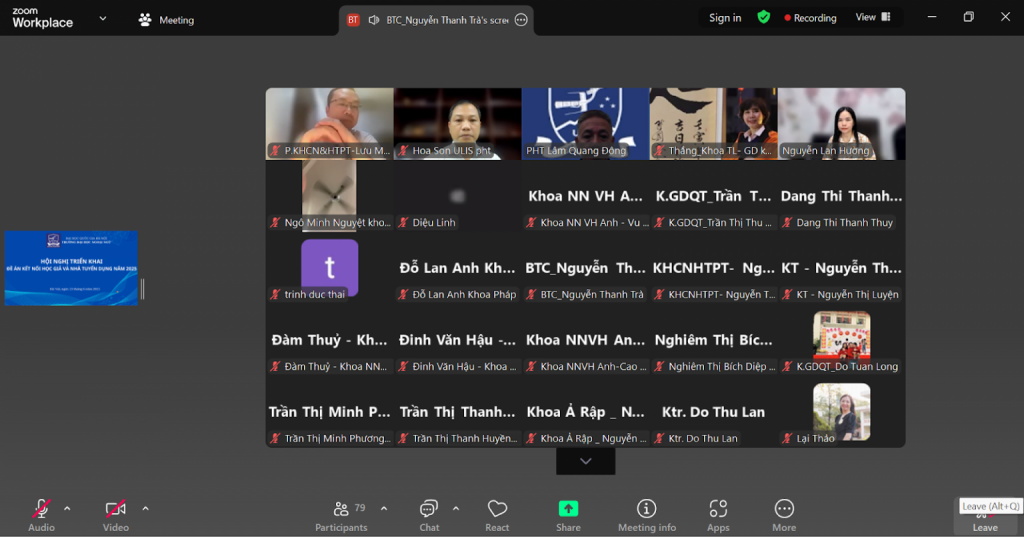This screenshot has height=537, width=1024.
Task: Click the green encryption shield icon
Action: pyautogui.click(x=764, y=17)
